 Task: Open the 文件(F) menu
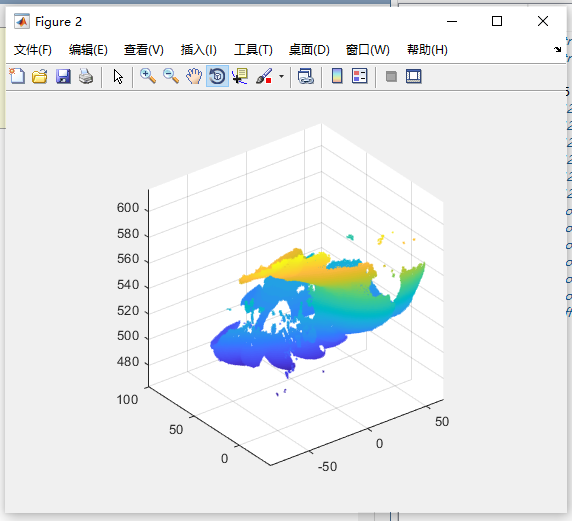pos(33,50)
